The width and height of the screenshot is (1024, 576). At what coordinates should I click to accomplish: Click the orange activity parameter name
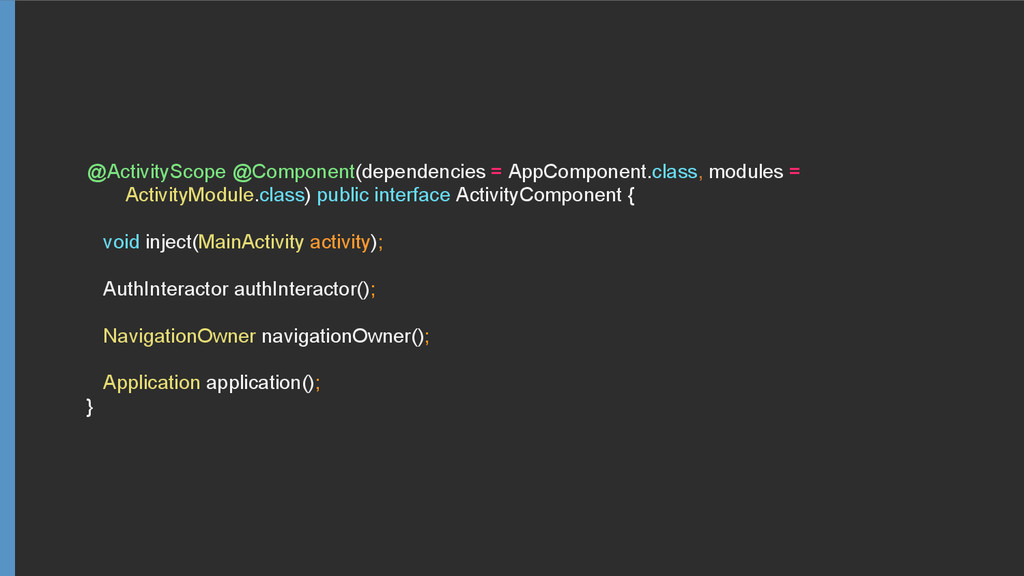pos(339,242)
